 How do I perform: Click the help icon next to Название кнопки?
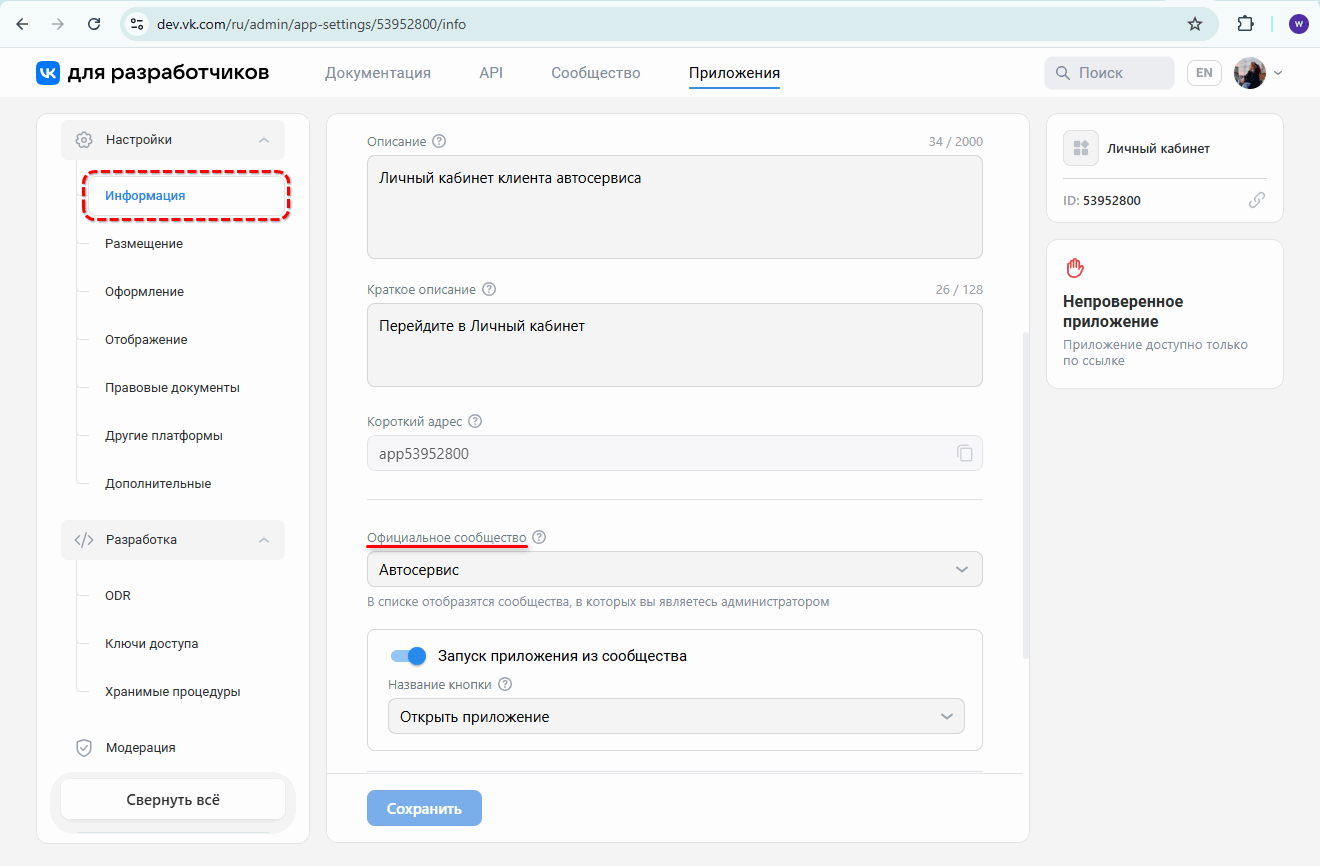pyautogui.click(x=505, y=684)
